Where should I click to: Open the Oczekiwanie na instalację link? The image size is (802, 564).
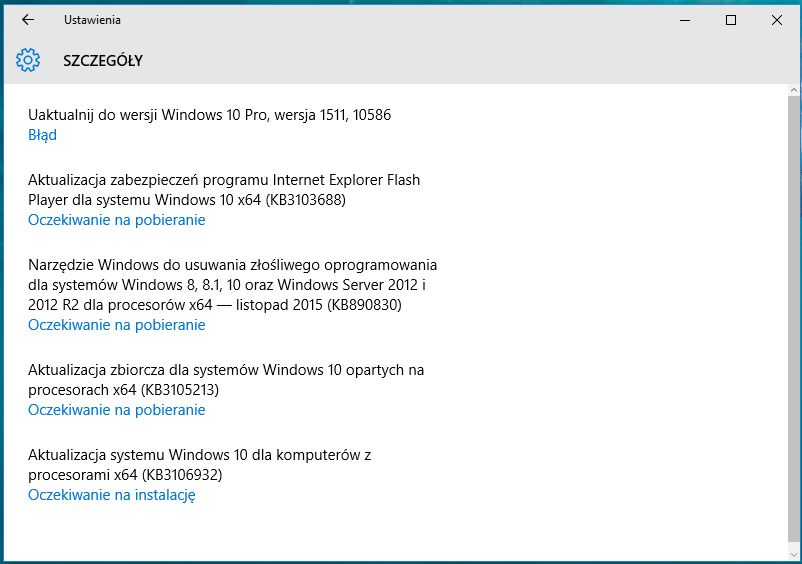click(111, 495)
